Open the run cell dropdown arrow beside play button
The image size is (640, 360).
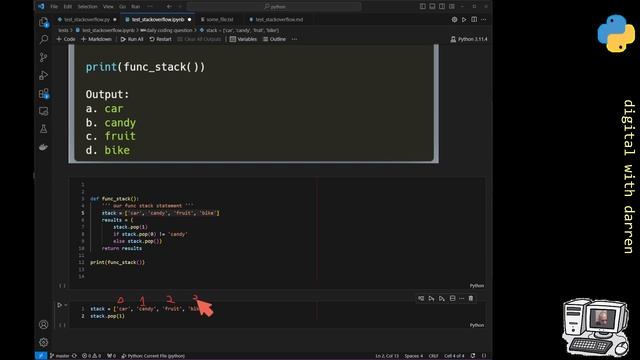66,305
